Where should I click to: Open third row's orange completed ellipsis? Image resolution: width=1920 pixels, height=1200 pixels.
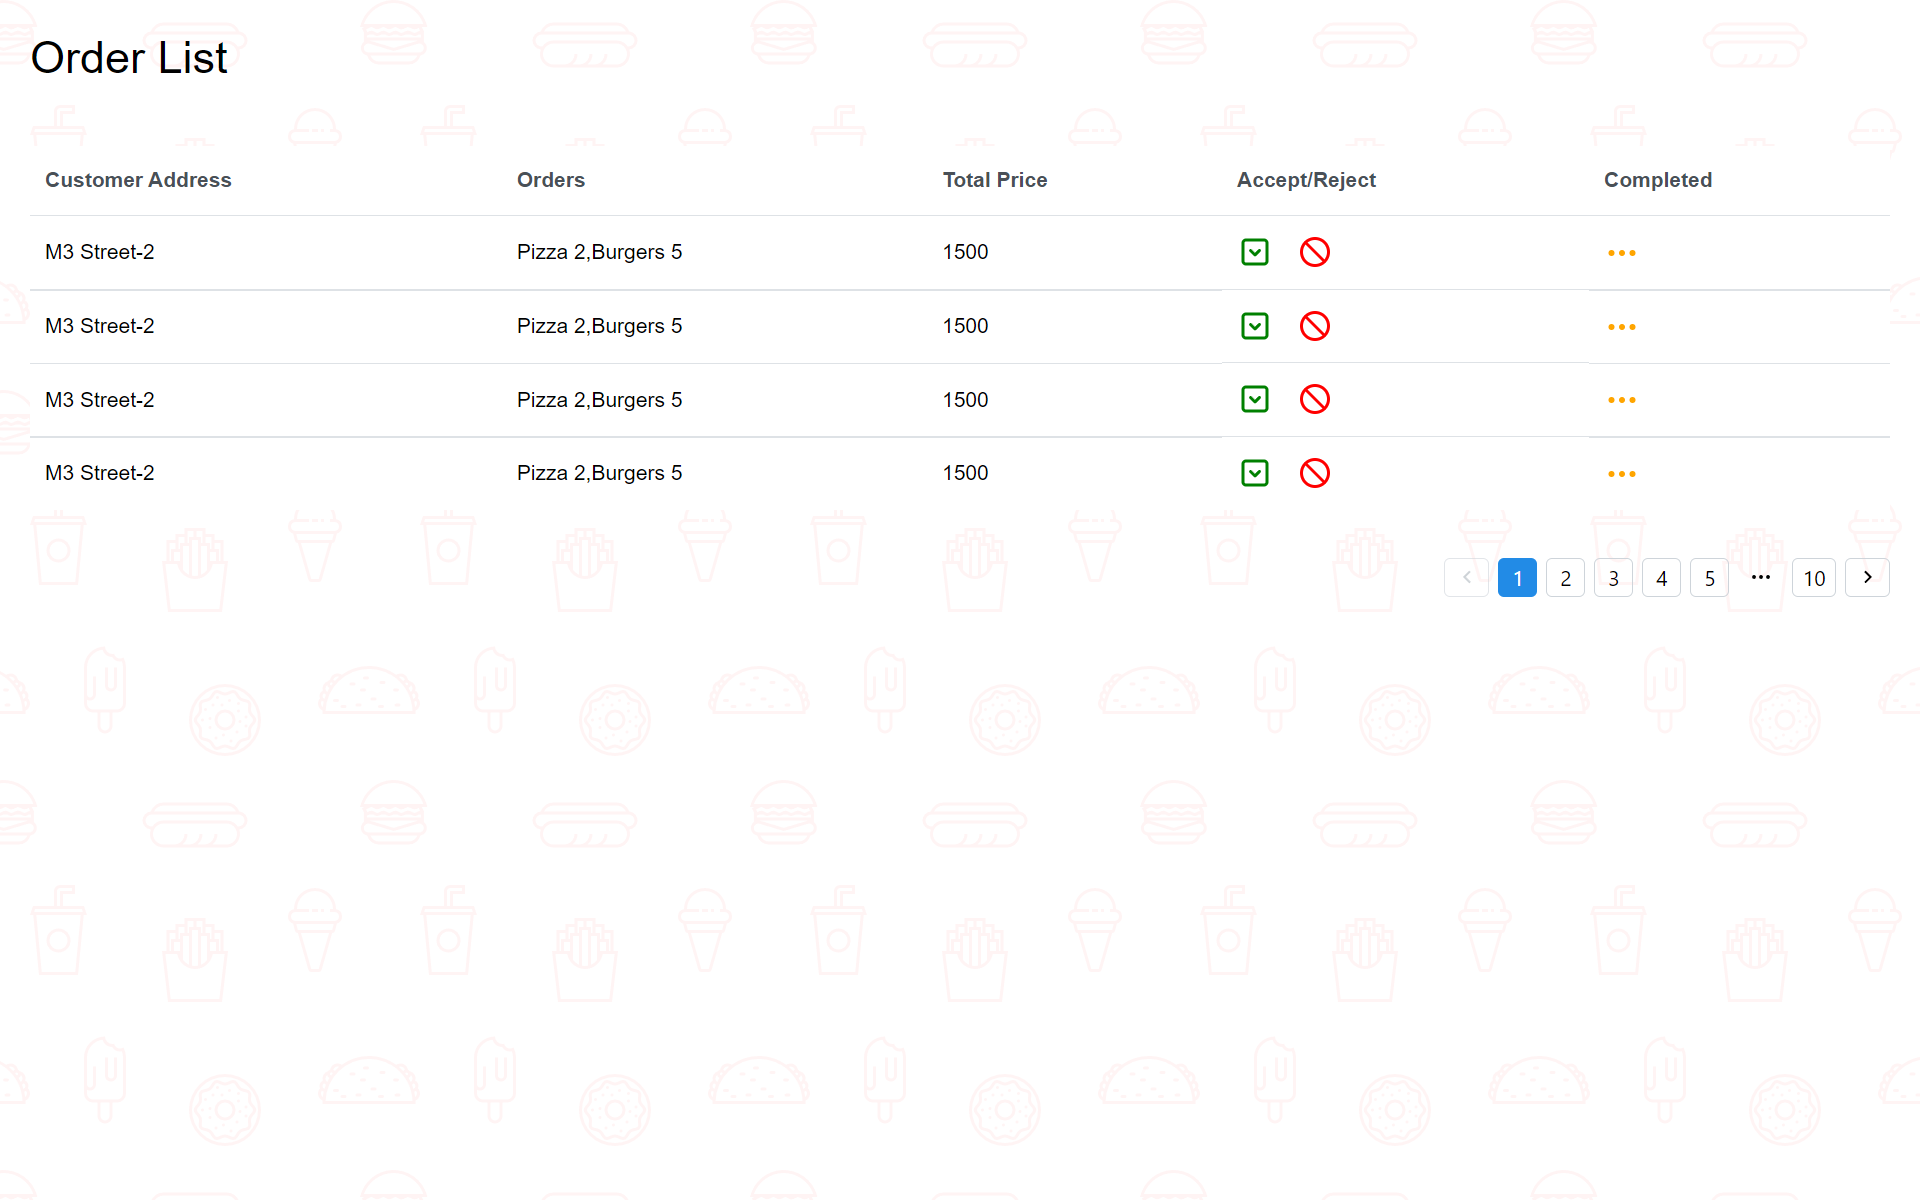click(x=1621, y=400)
